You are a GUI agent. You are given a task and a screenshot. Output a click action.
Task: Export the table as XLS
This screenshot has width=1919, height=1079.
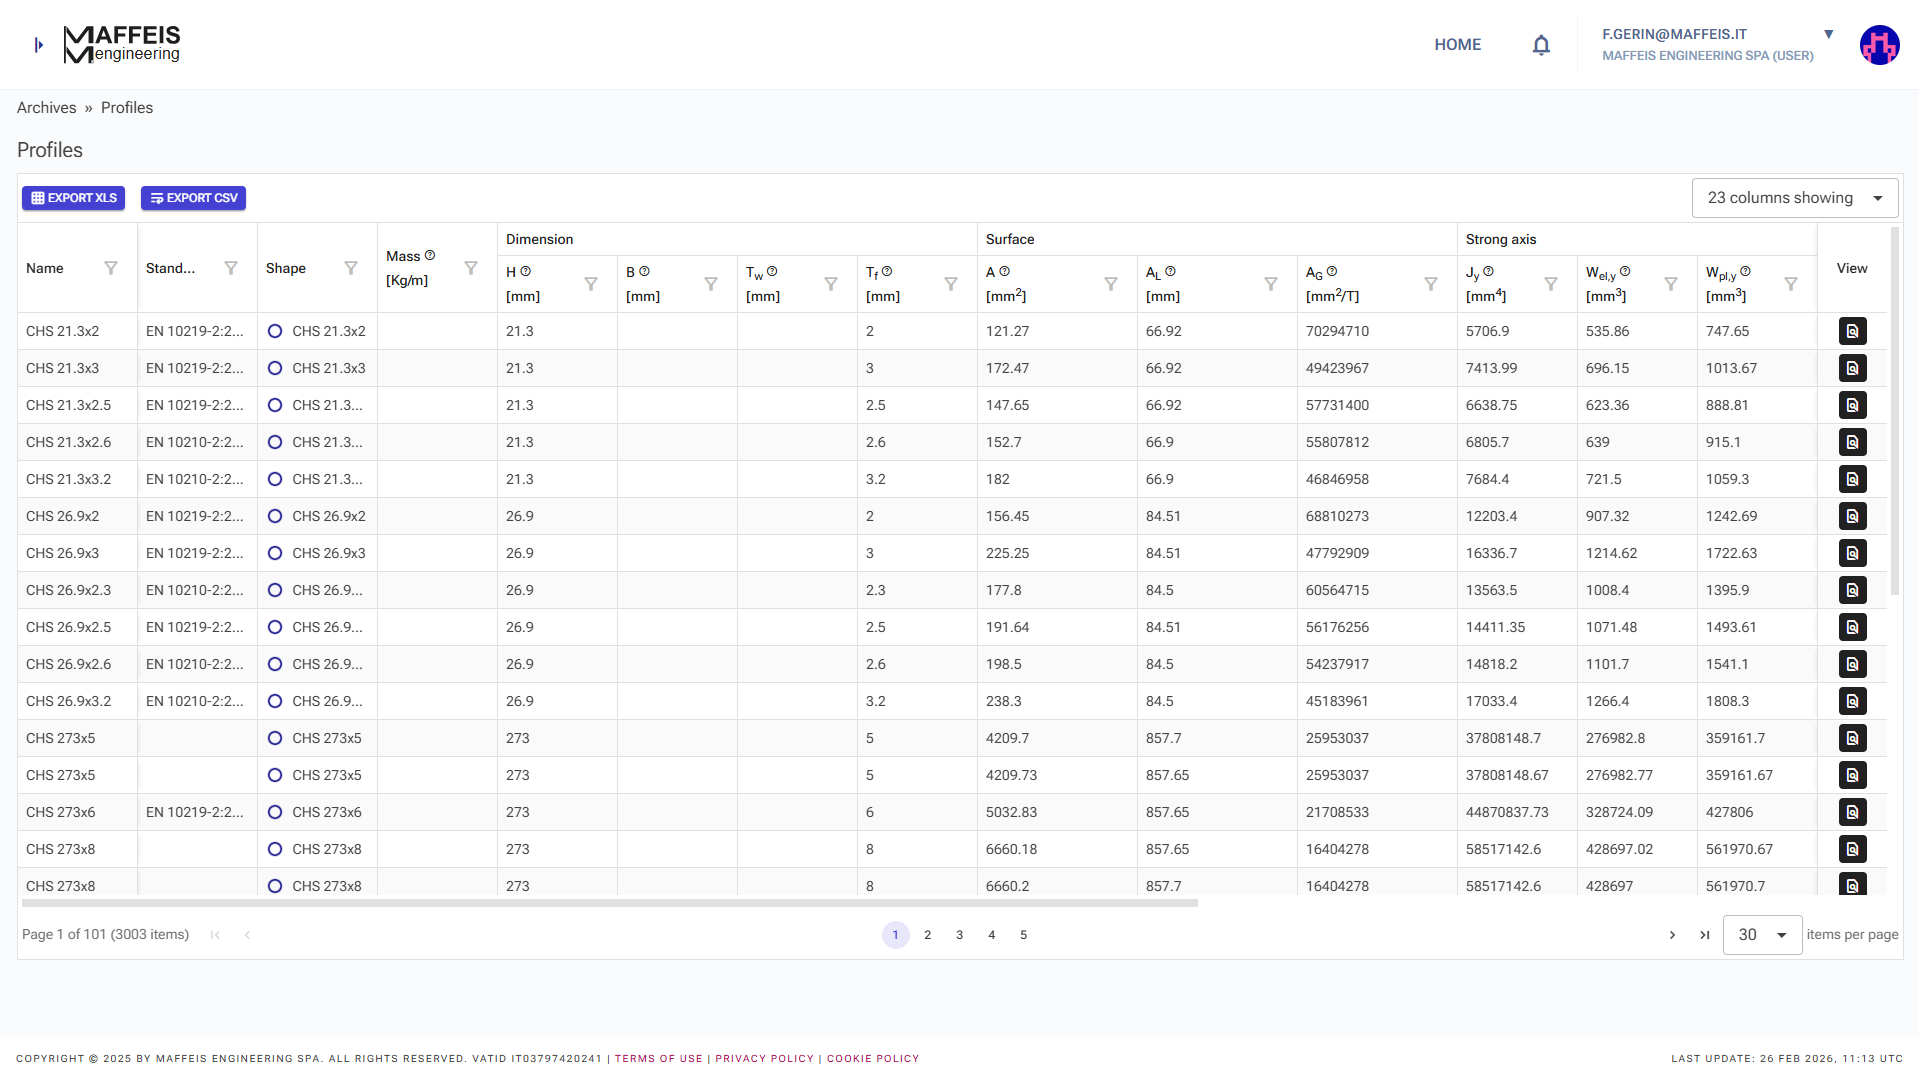tap(72, 197)
